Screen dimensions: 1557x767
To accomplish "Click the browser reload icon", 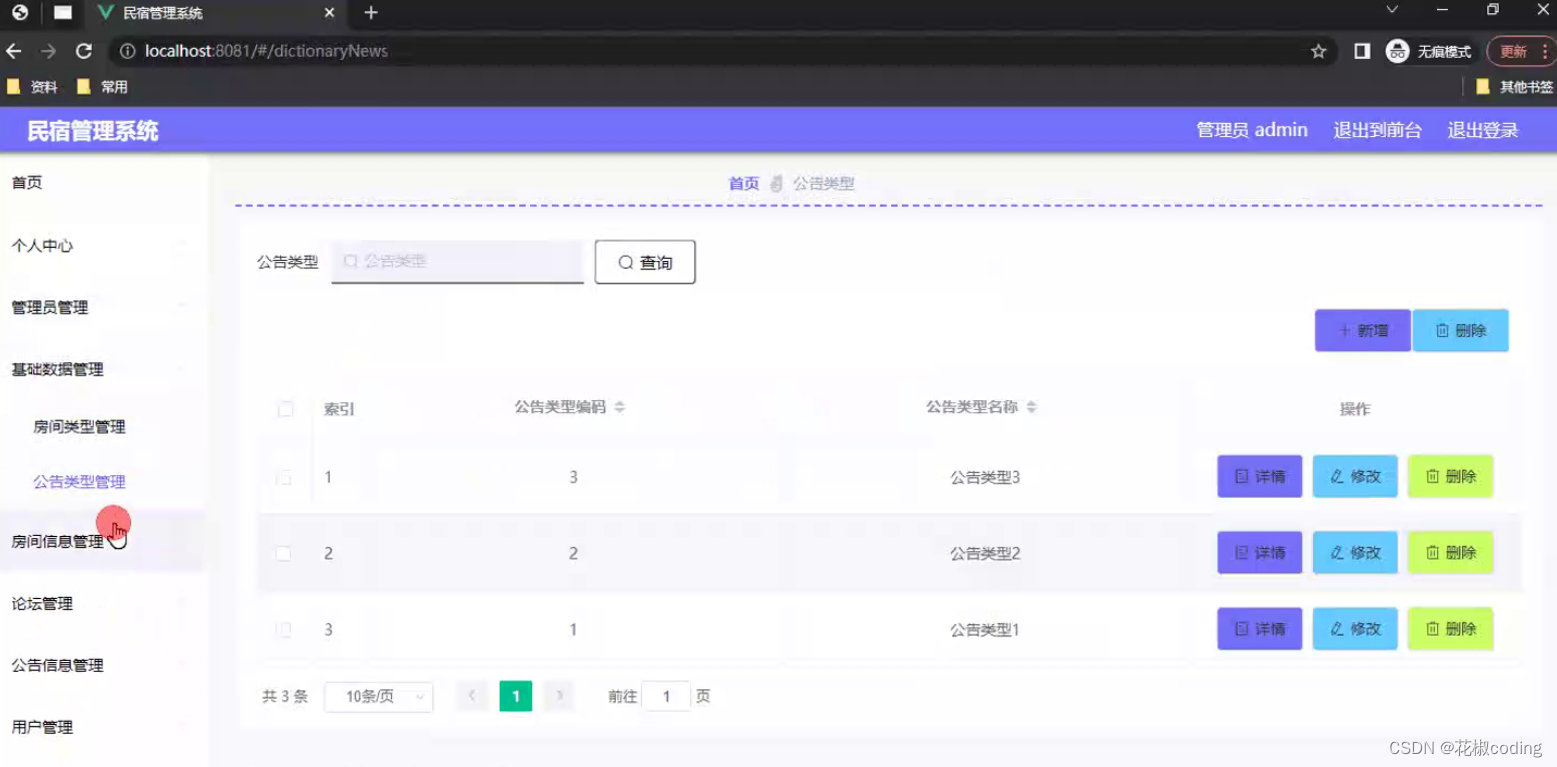I will [84, 51].
